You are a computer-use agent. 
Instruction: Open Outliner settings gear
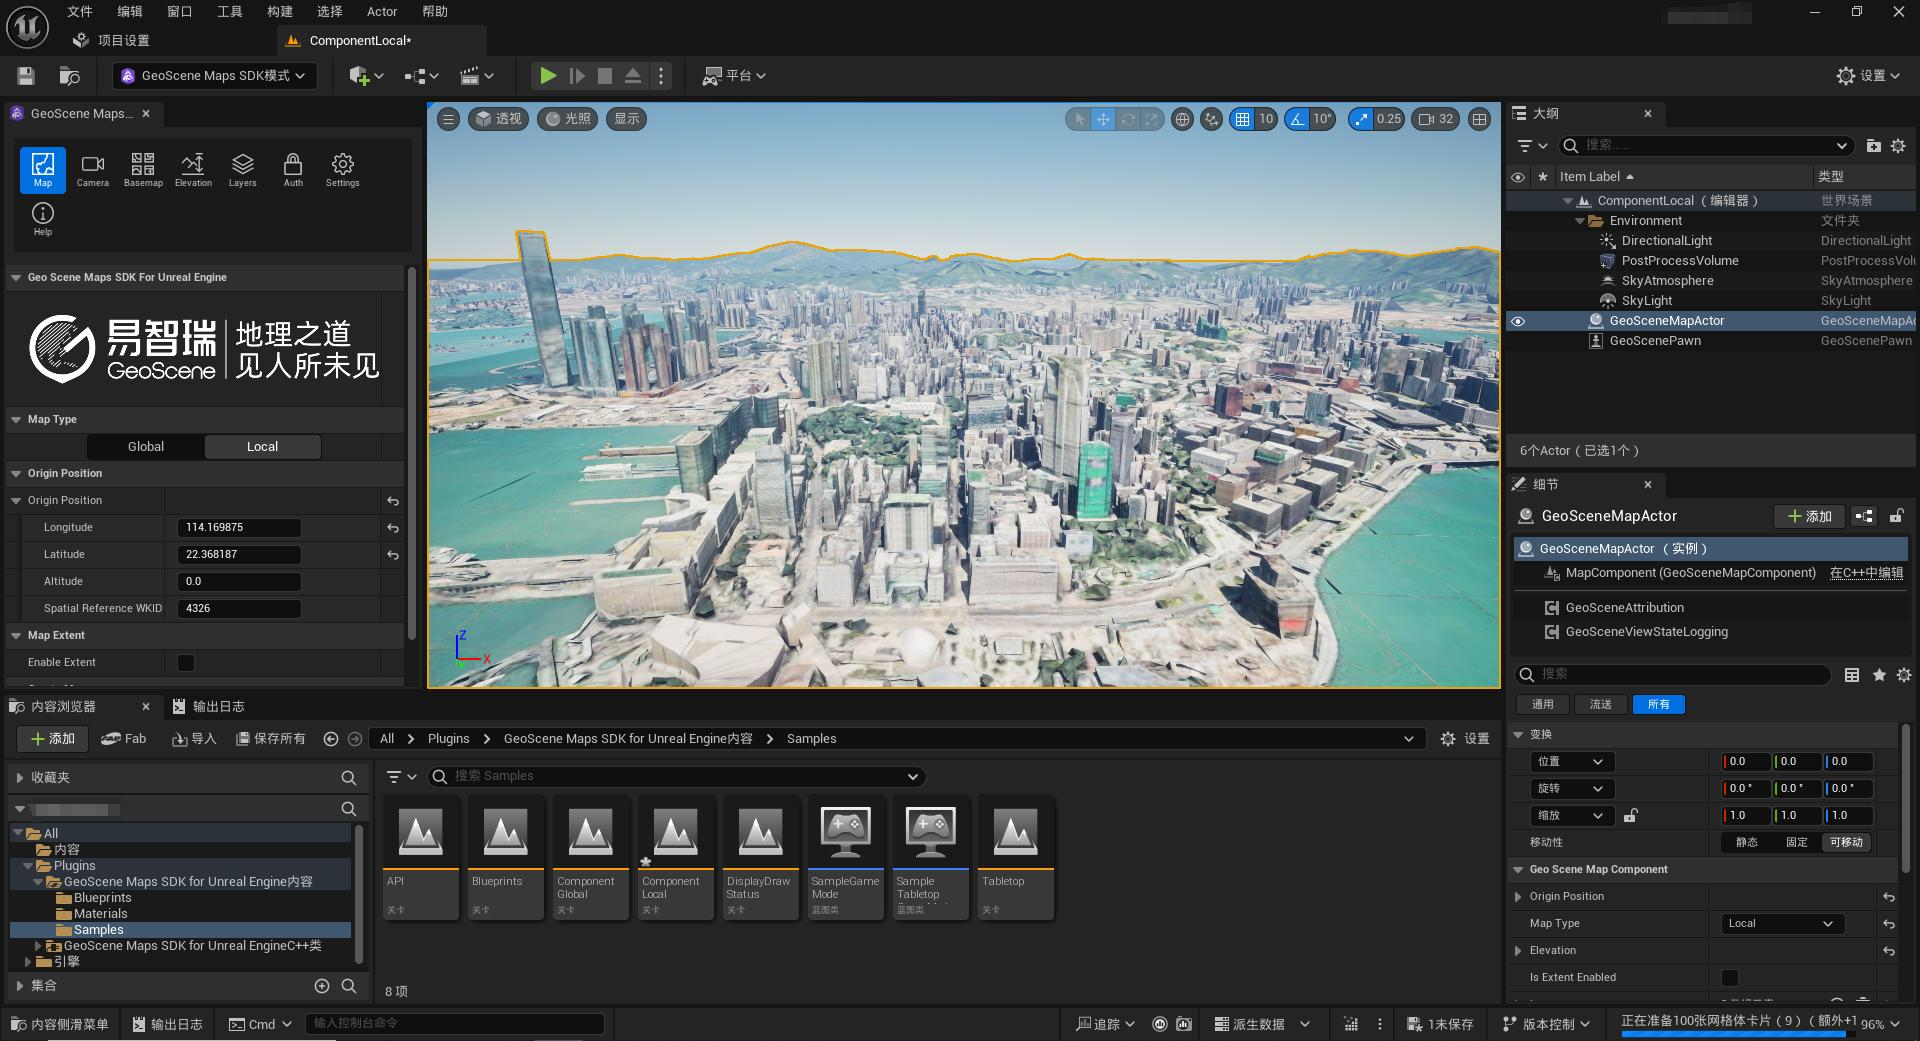click(x=1898, y=146)
